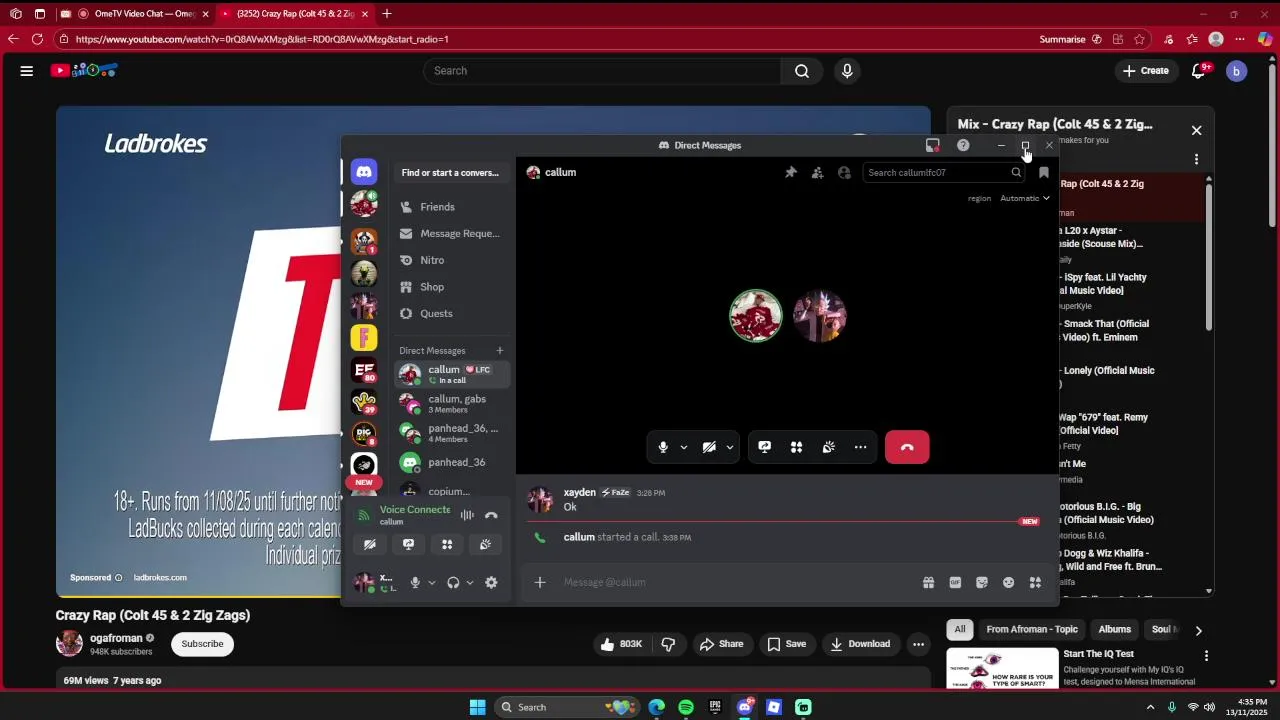Dislike the Crazy Rap video

coord(668,644)
